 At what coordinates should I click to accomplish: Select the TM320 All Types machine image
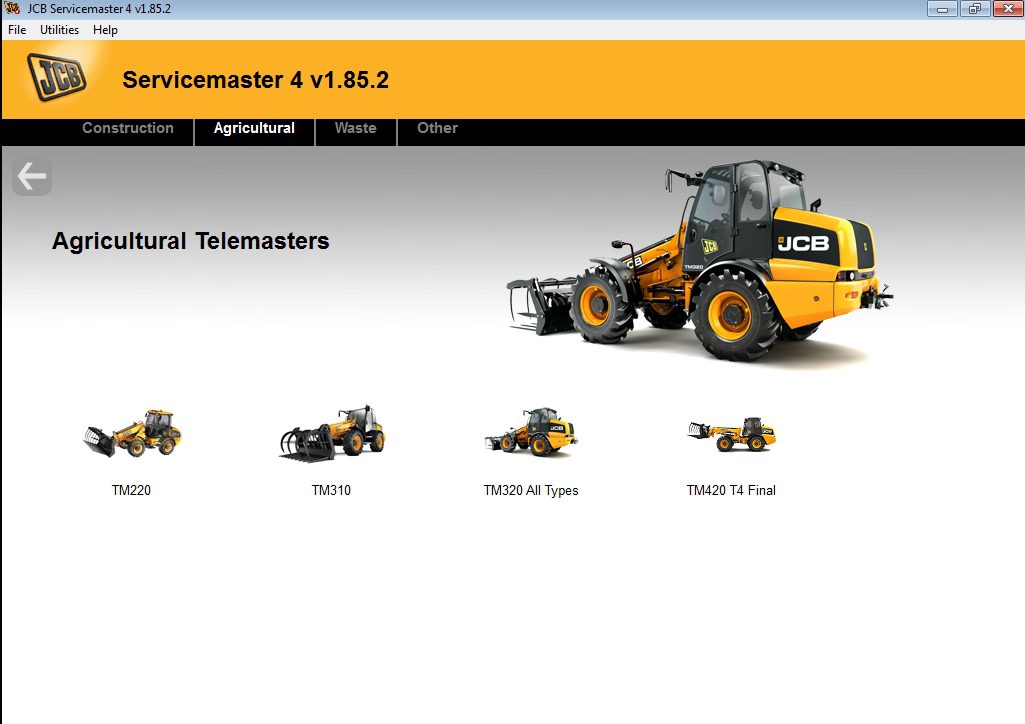(x=531, y=432)
